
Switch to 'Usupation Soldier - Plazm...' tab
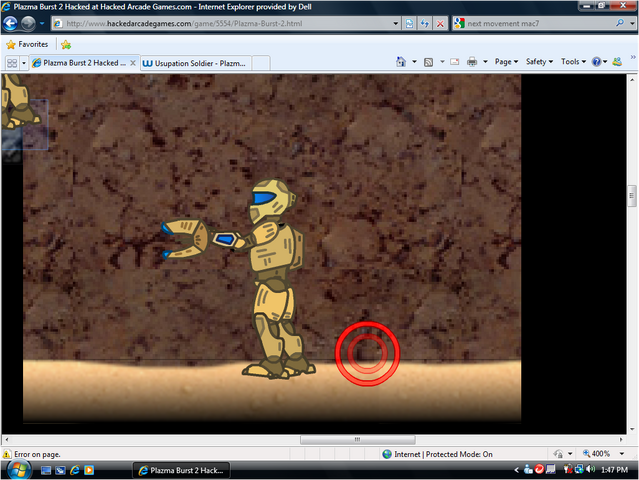(196, 63)
